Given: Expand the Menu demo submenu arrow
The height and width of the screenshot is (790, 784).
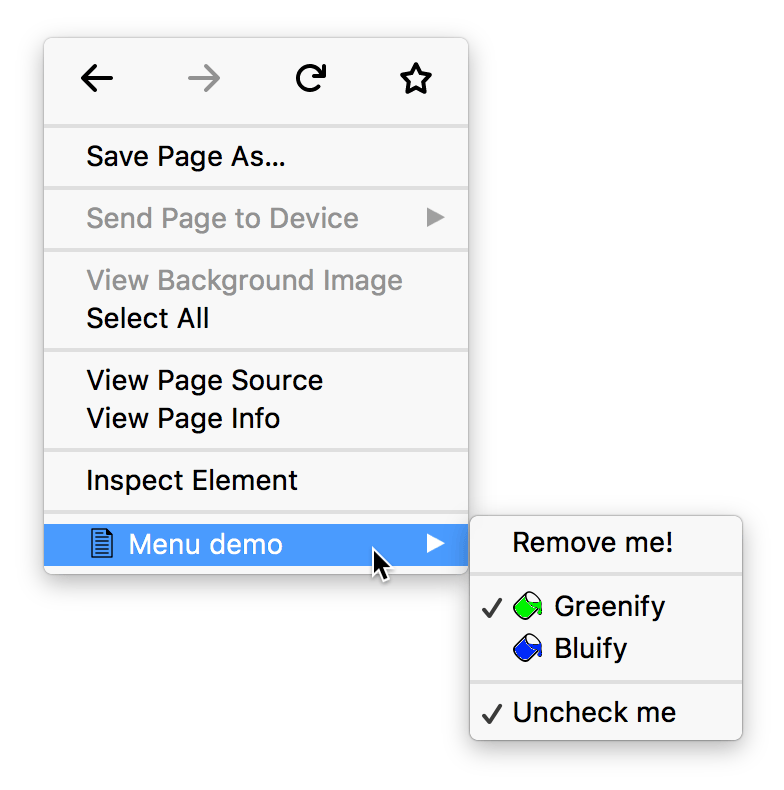Looking at the screenshot, I should coord(435,543).
